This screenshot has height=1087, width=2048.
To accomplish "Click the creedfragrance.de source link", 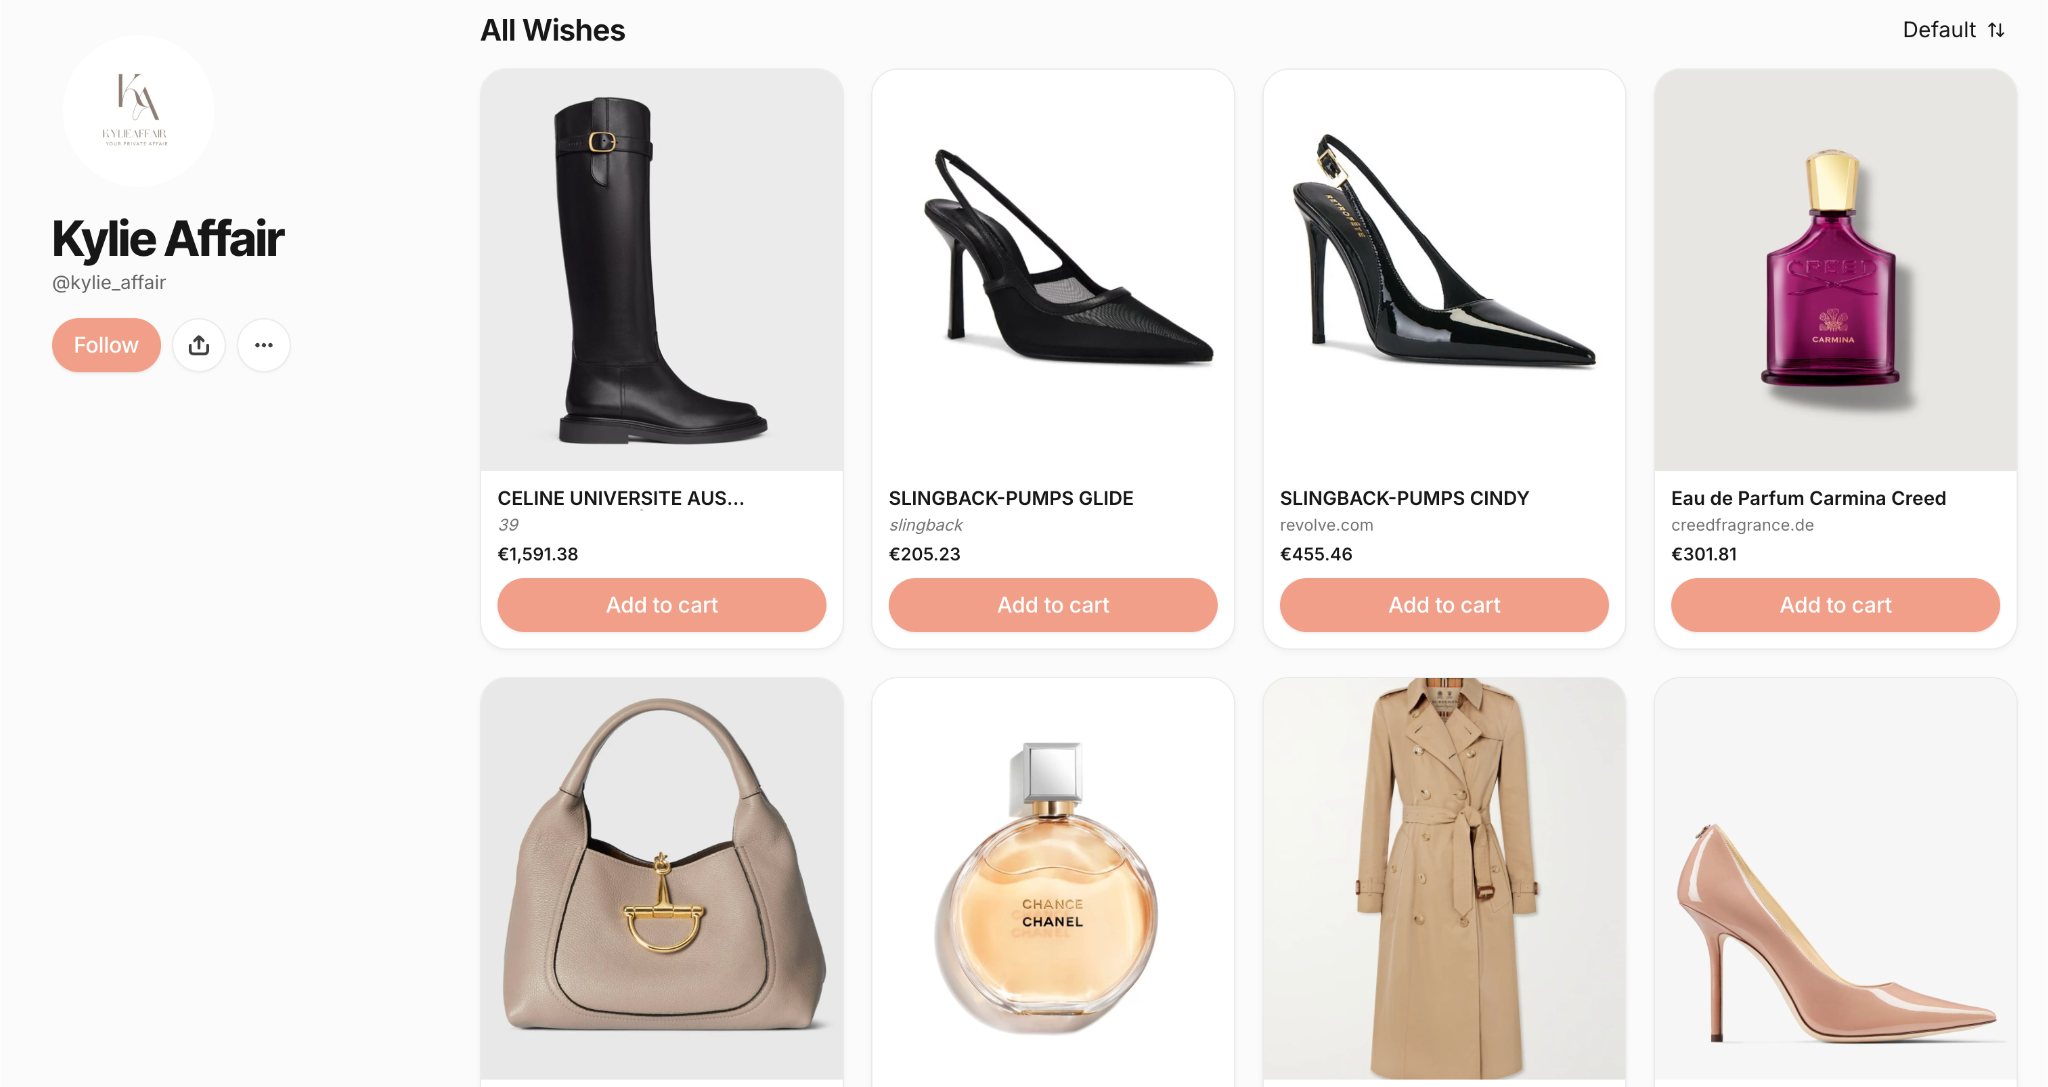I will [1742, 525].
